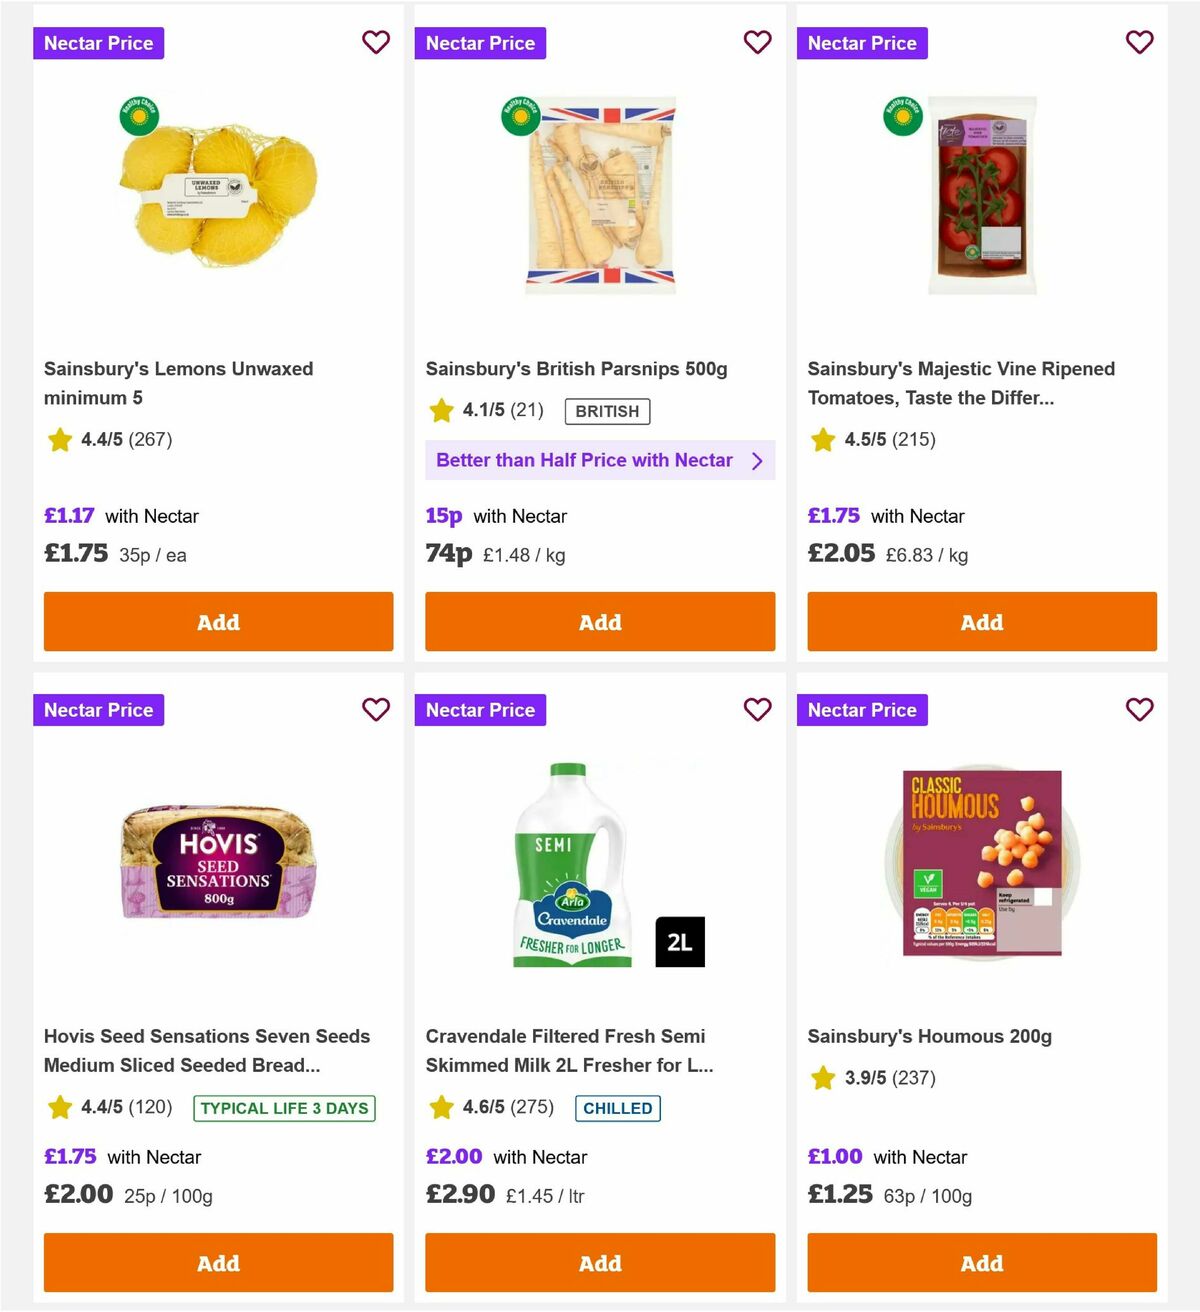
Task: Click the heart icon on Hovis Seed Sensations bread
Action: tap(376, 710)
